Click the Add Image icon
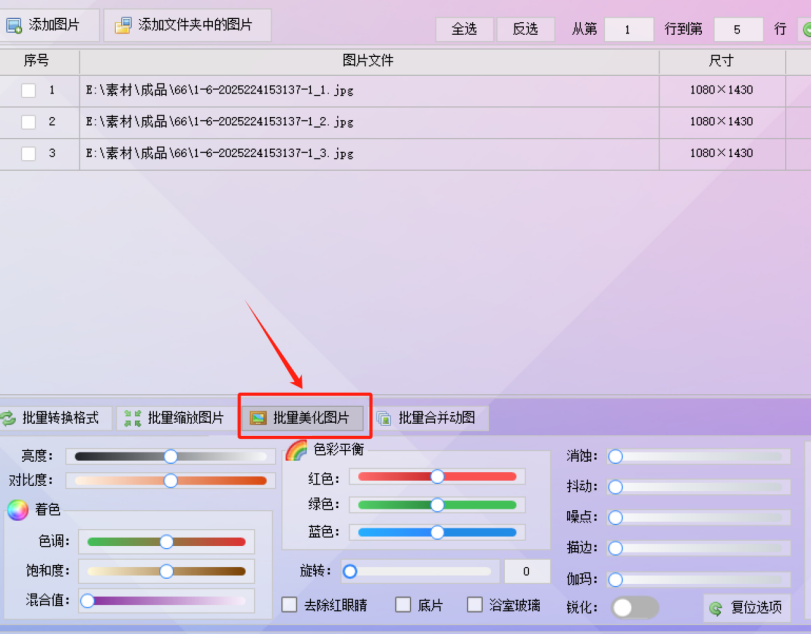The image size is (811, 634). 14,25
